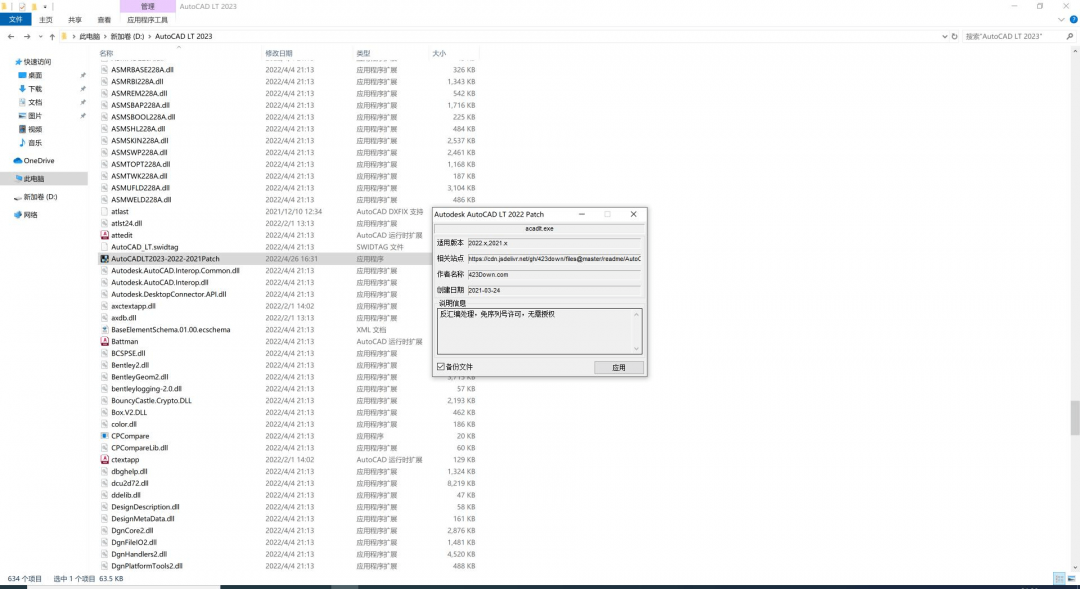Sort files by 修改日期 column header
The image size is (1080, 589).
pos(279,53)
